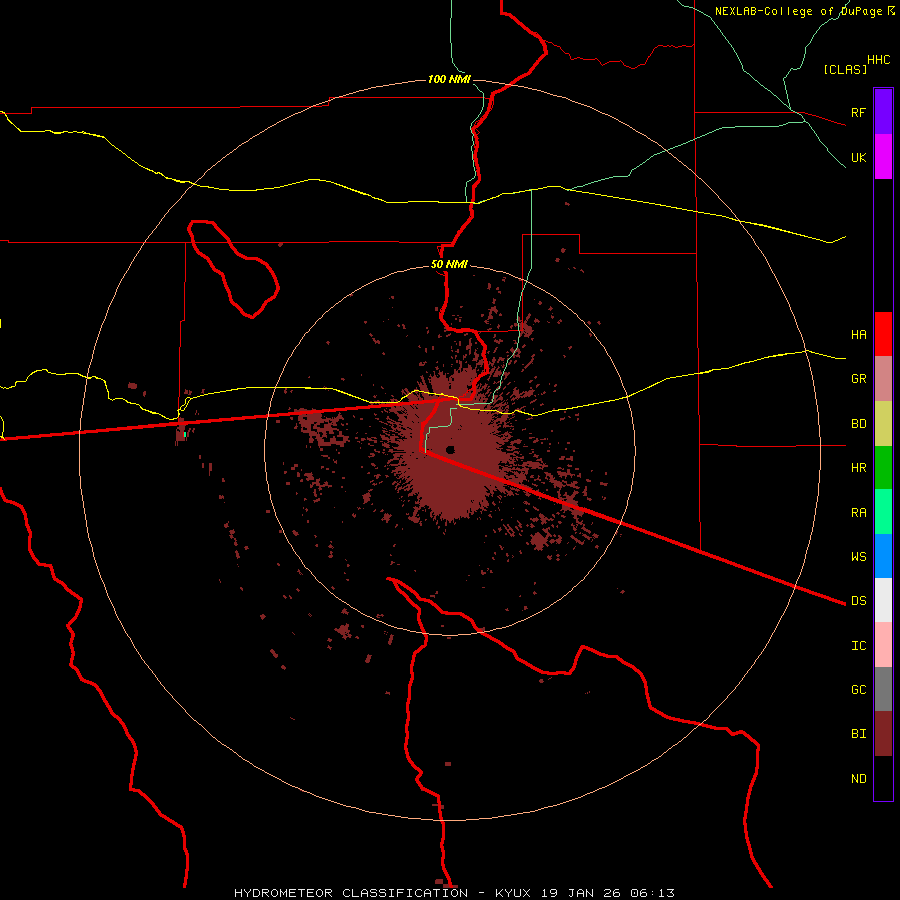This screenshot has width=900, height=900.
Task: Click the 06:13 timestamp
Action: coord(651,893)
